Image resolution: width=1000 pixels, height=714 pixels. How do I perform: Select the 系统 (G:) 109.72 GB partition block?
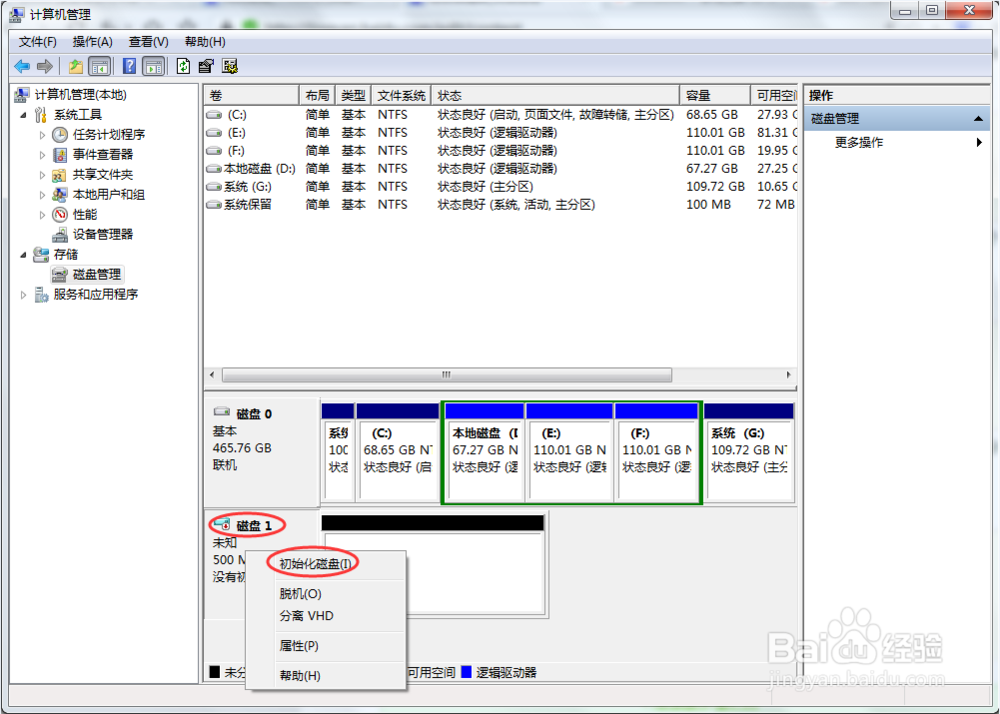pyautogui.click(x=749, y=452)
